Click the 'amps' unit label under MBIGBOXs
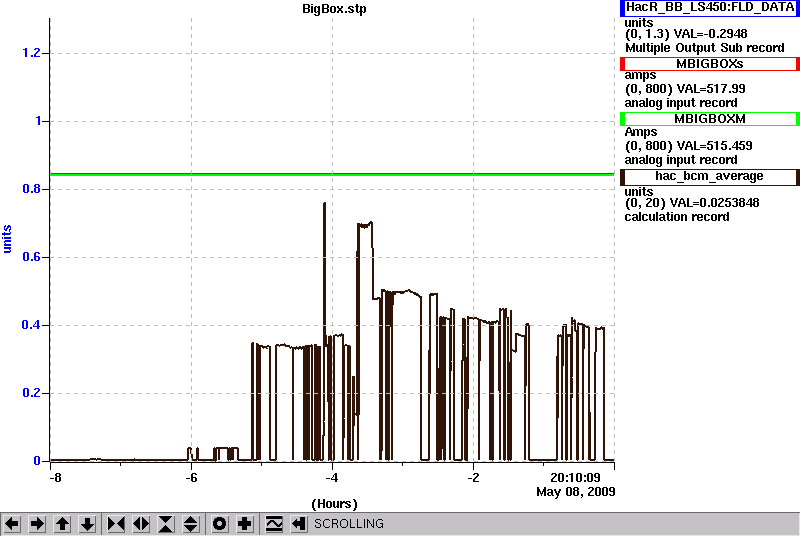The image size is (800, 536). coord(640,75)
